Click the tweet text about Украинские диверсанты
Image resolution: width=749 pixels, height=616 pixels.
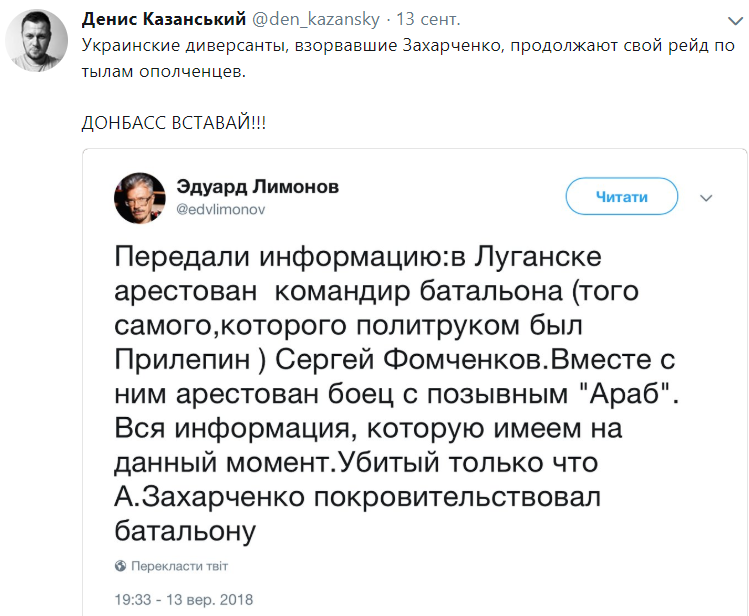click(408, 58)
